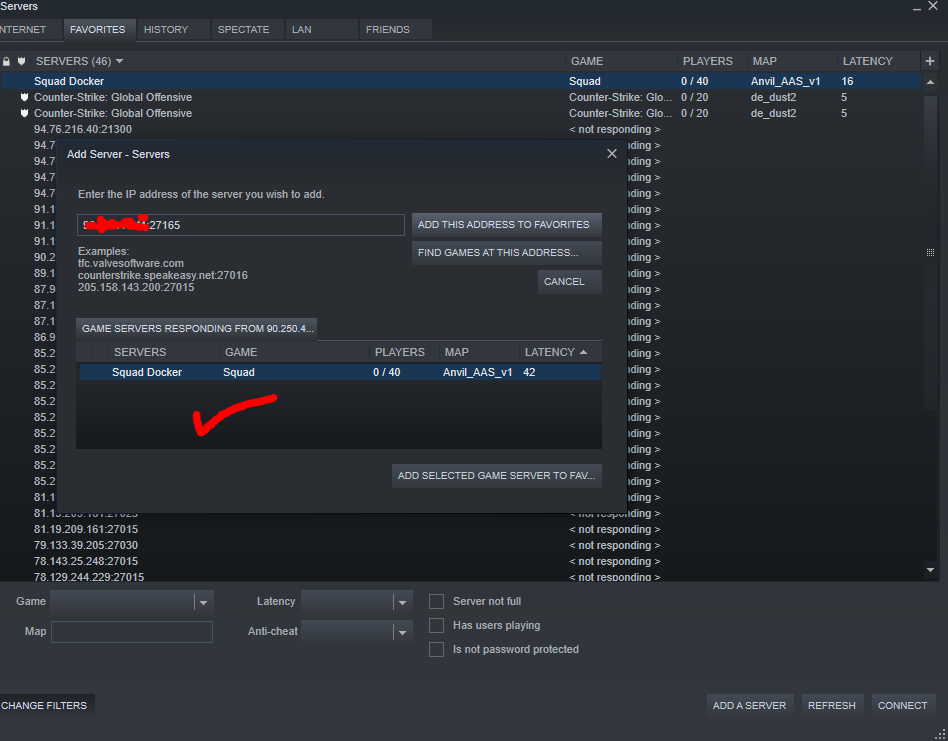
Task: Click the Add A Server button
Action: point(749,705)
